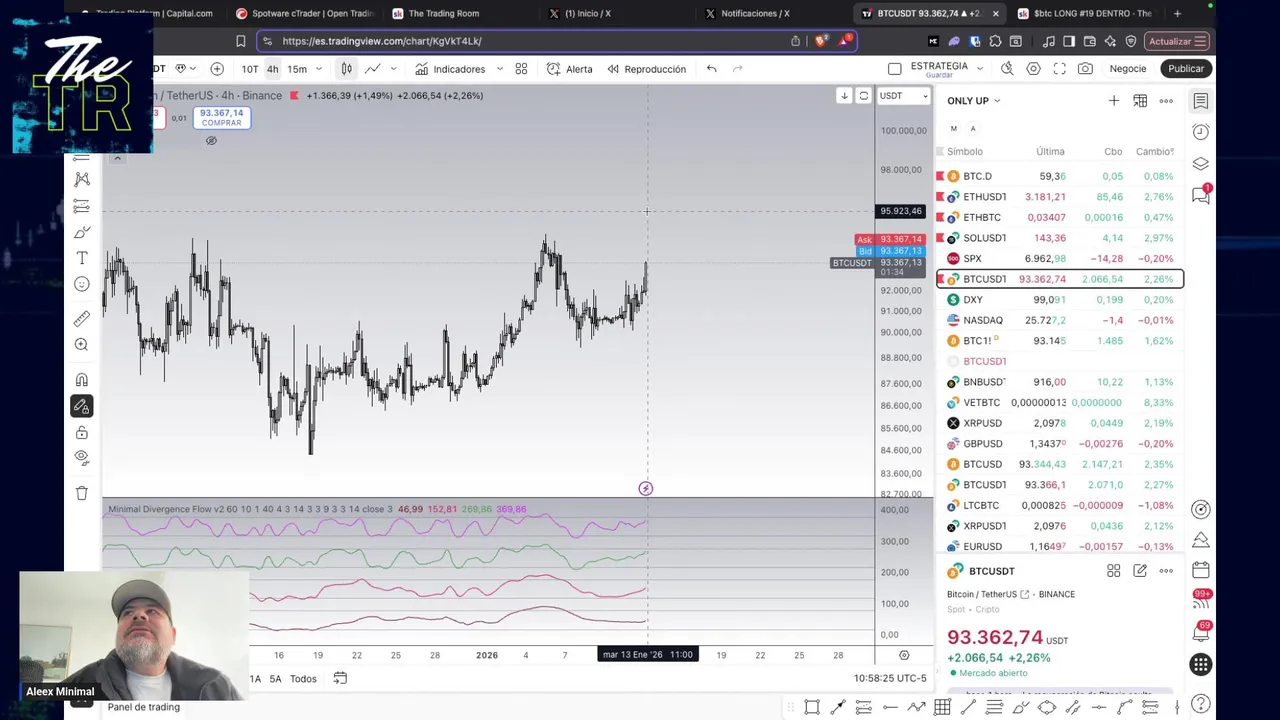The width and height of the screenshot is (1280, 720).
Task: Create an alert with Alerta
Action: point(569,69)
